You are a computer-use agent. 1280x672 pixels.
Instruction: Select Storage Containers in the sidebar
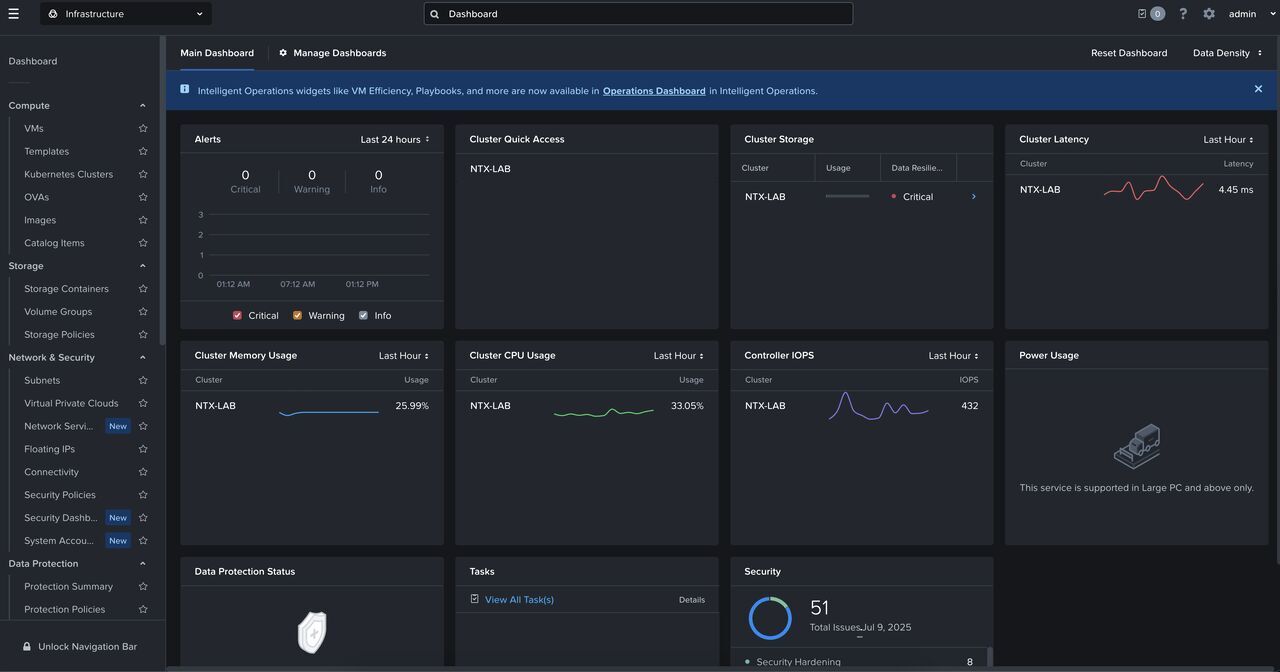66,289
